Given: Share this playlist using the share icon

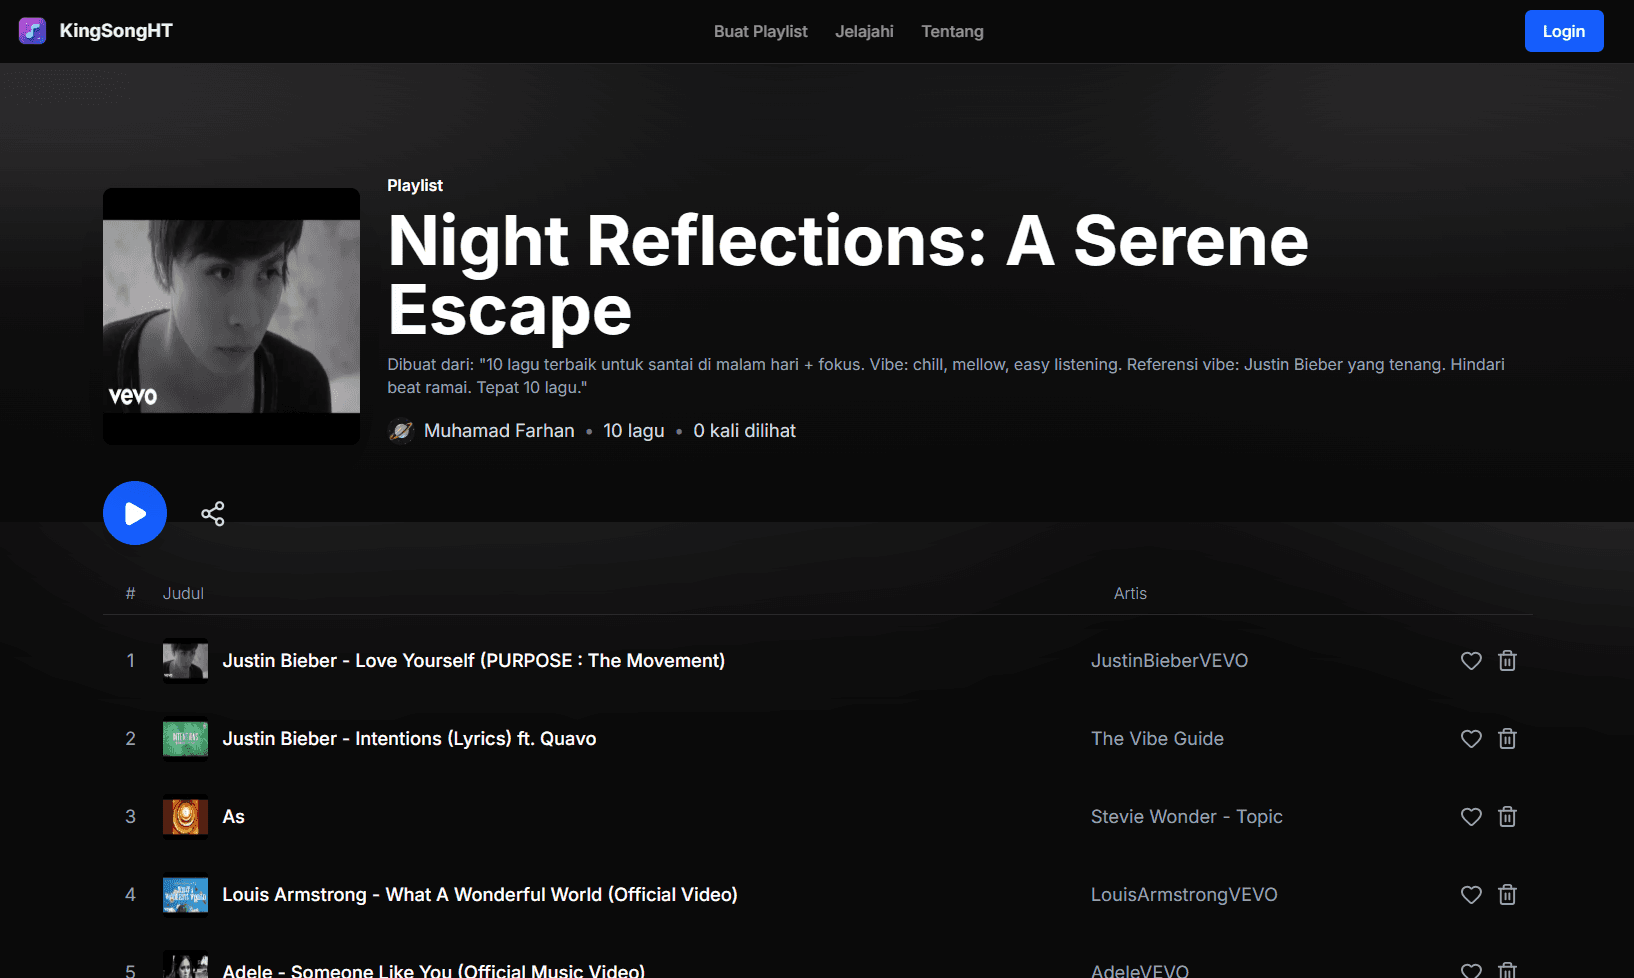Looking at the screenshot, I should click(x=213, y=513).
